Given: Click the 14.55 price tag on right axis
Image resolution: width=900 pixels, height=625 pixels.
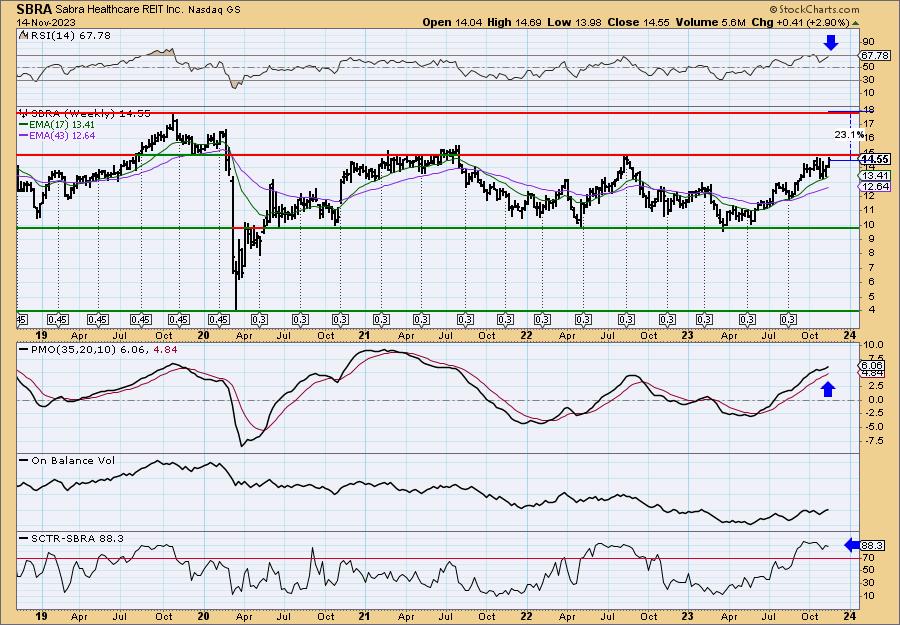Looking at the screenshot, I should tap(875, 159).
